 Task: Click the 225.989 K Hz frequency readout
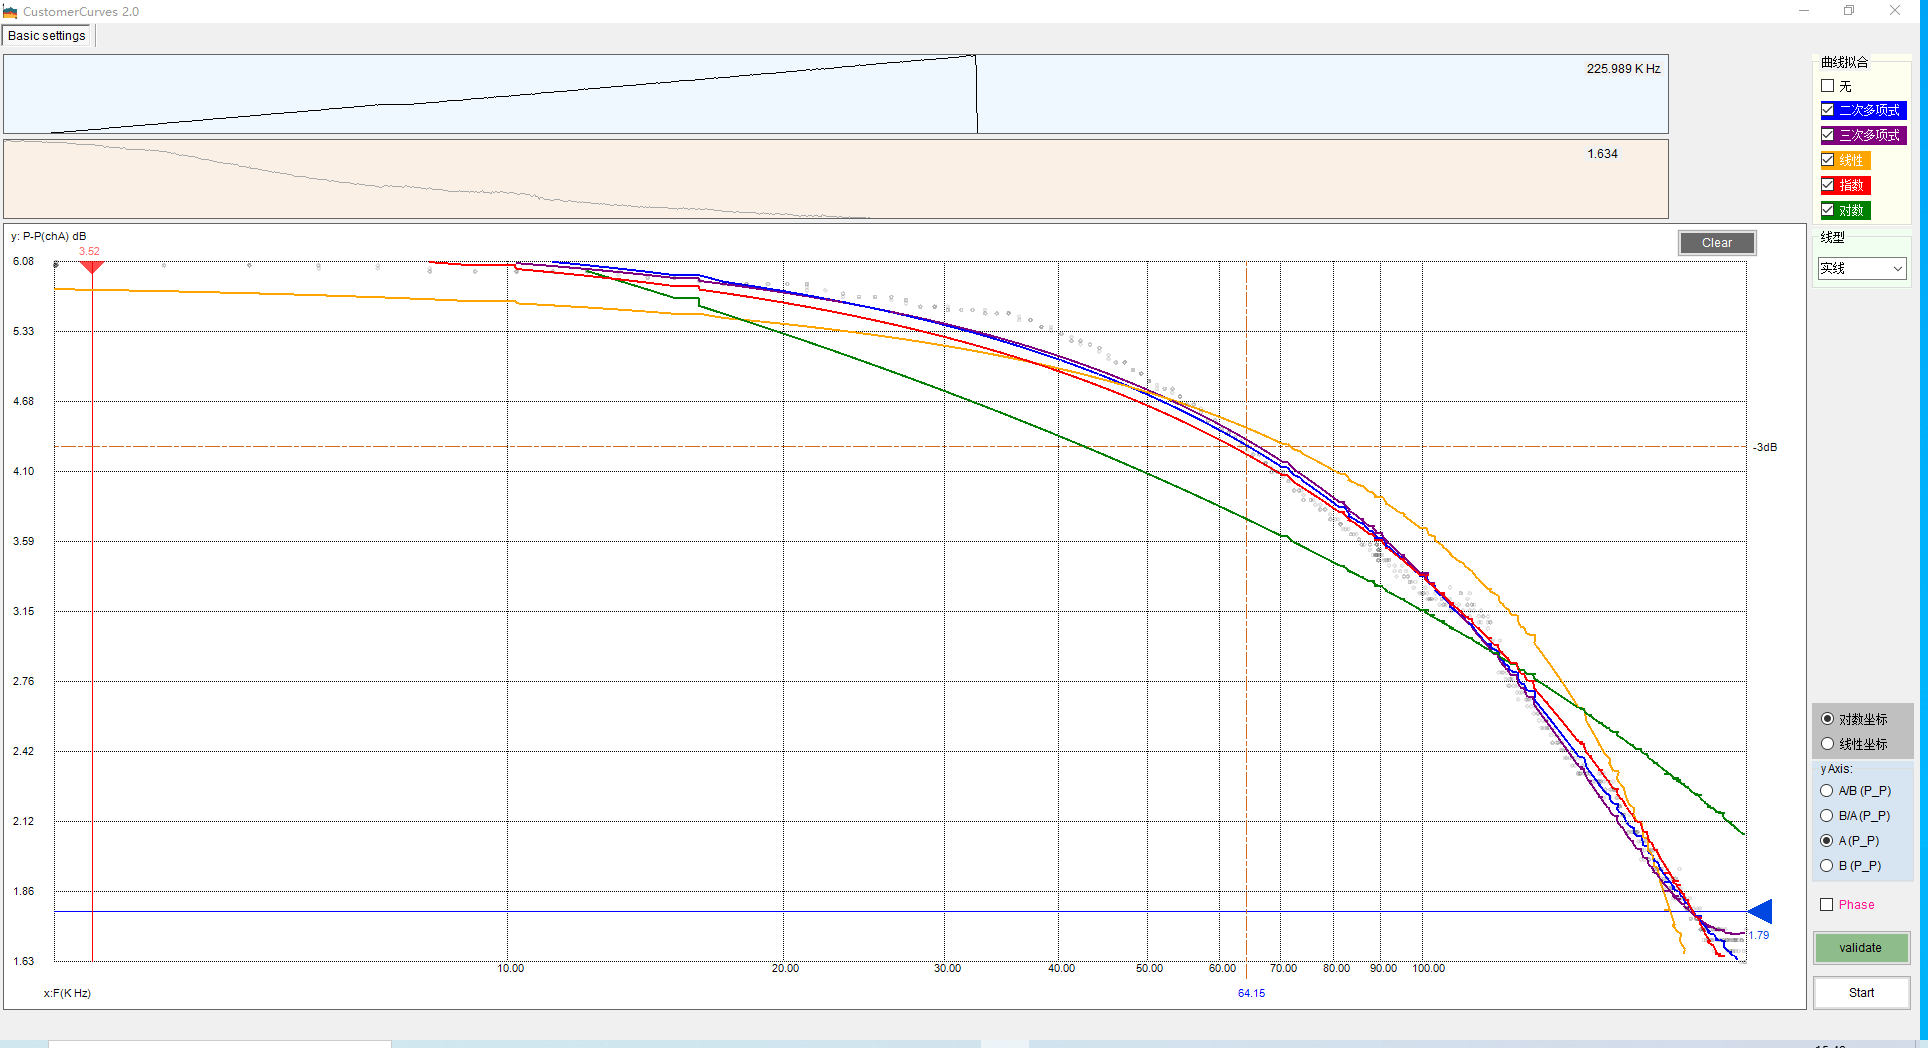(1623, 69)
